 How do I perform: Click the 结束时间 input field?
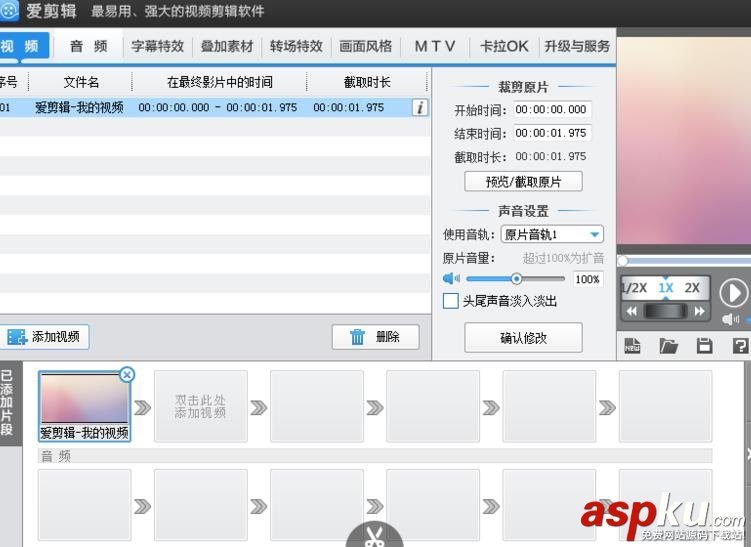pyautogui.click(x=552, y=133)
